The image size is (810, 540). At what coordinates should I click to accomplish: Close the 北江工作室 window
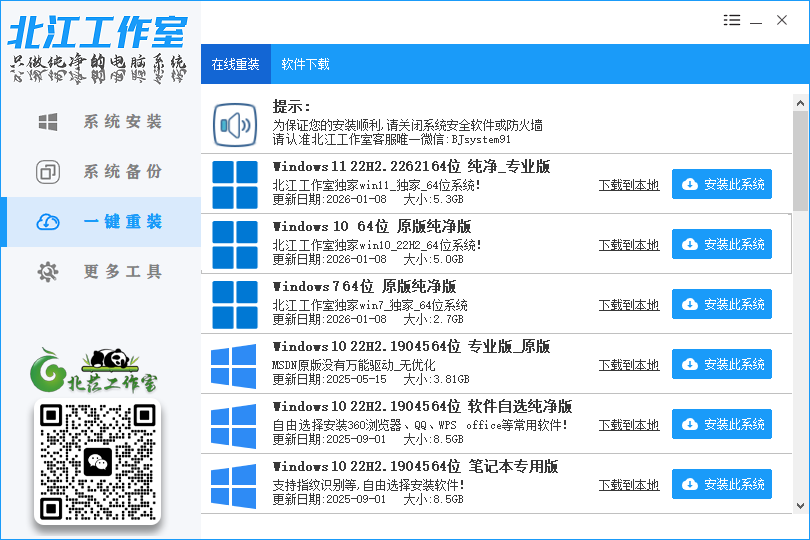(x=782, y=20)
